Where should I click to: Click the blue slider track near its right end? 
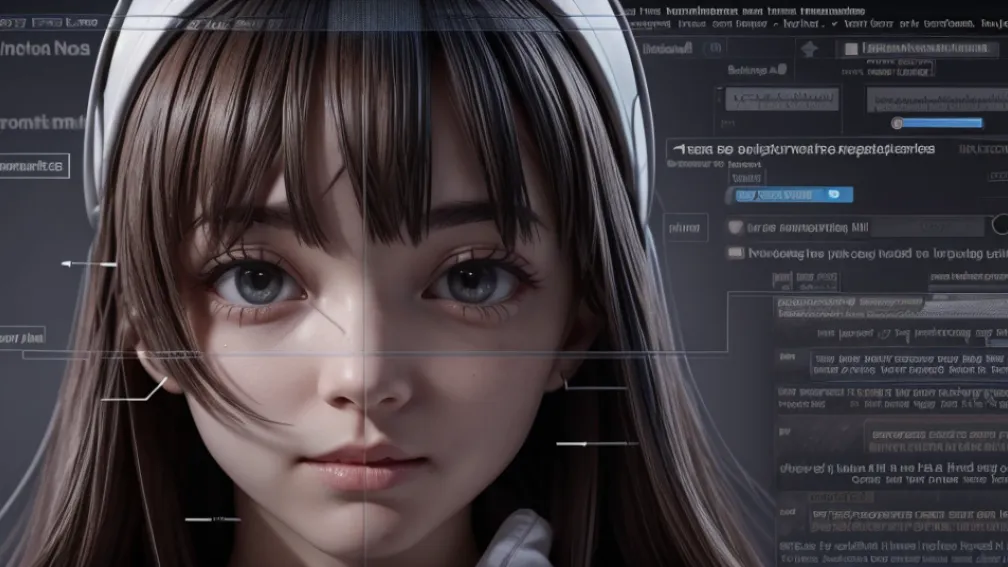970,123
